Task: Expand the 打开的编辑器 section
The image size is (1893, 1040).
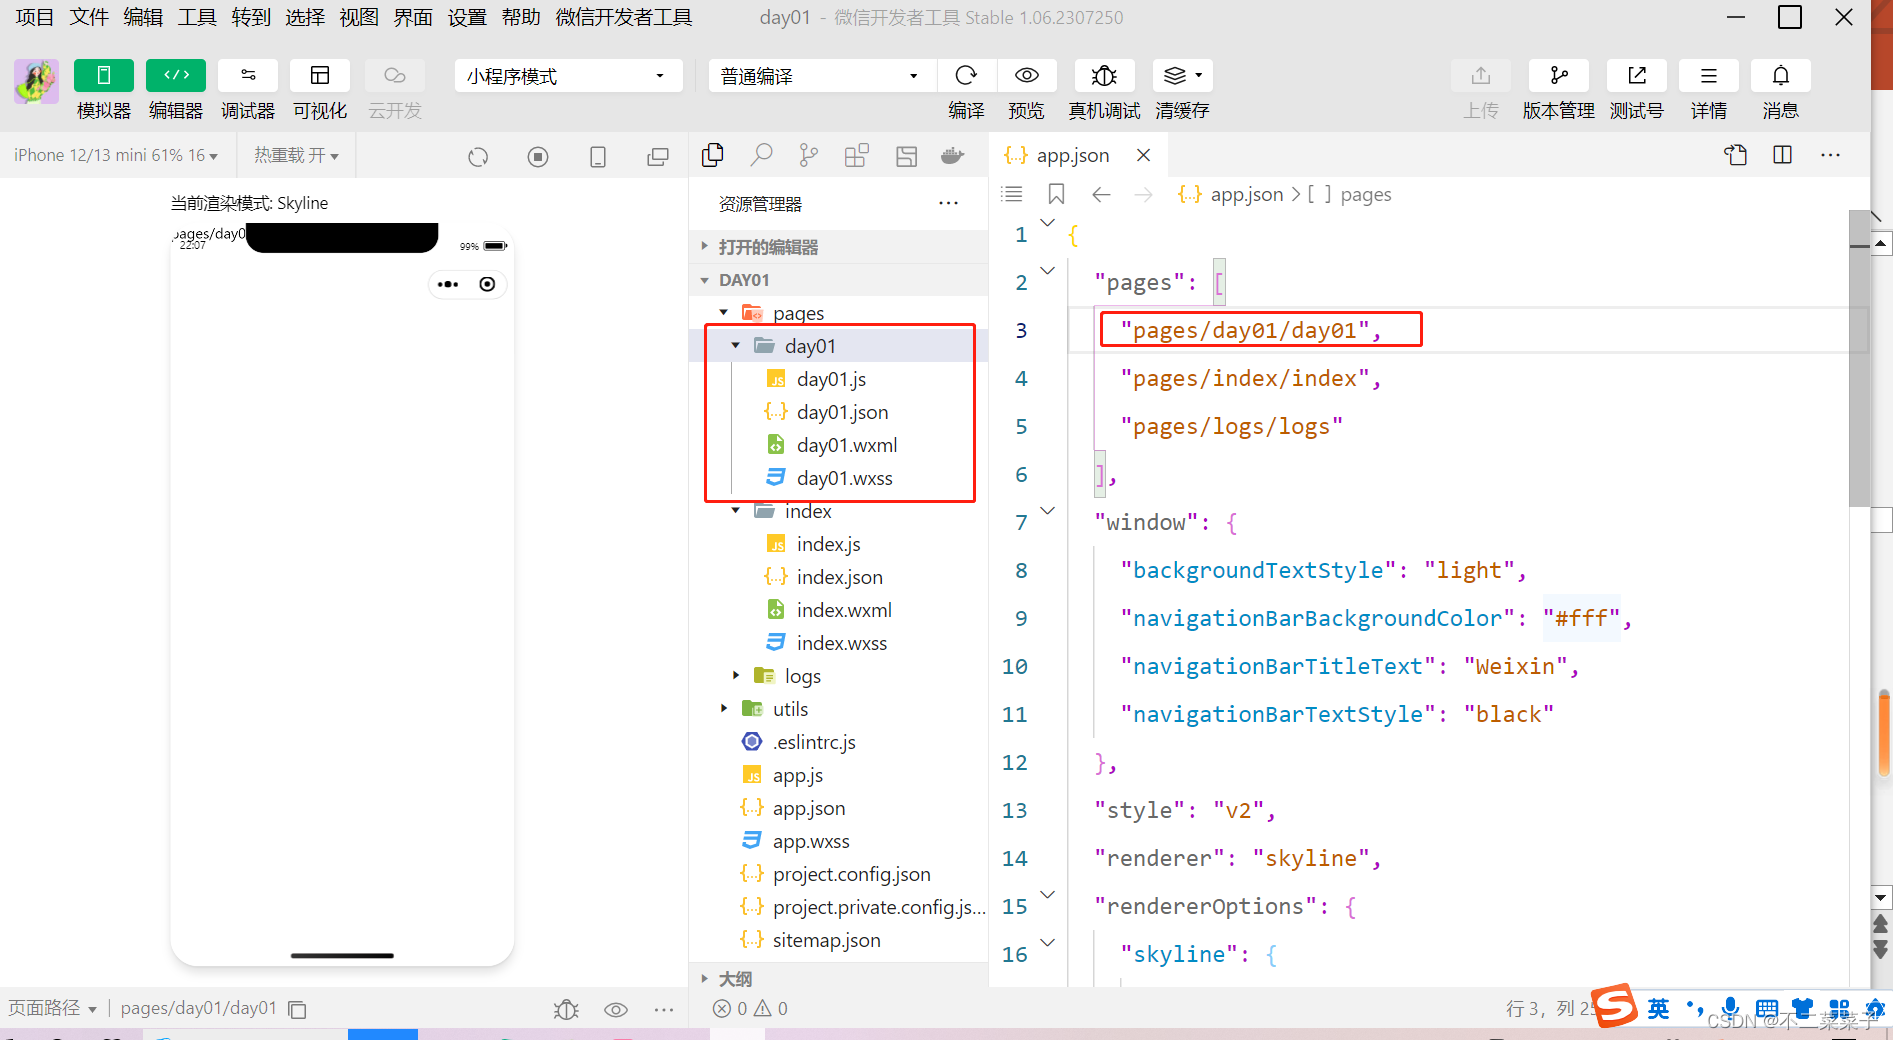Action: 838,247
